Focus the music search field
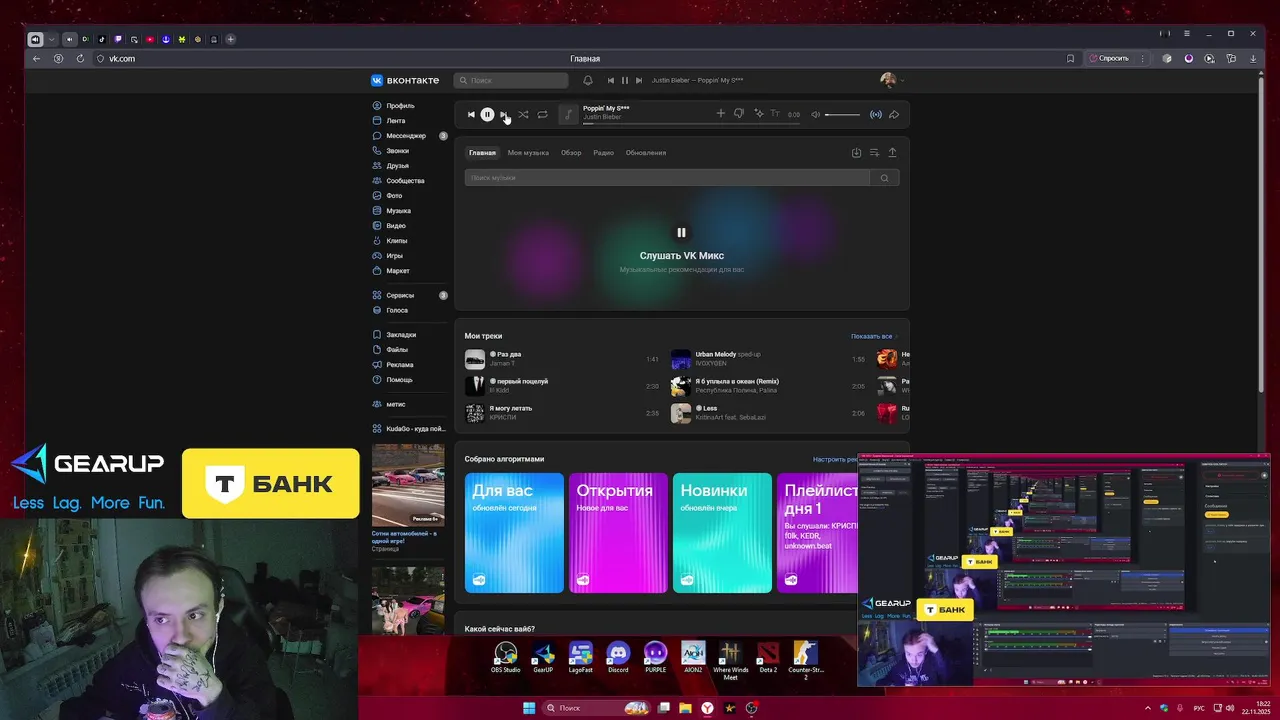 [x=667, y=177]
